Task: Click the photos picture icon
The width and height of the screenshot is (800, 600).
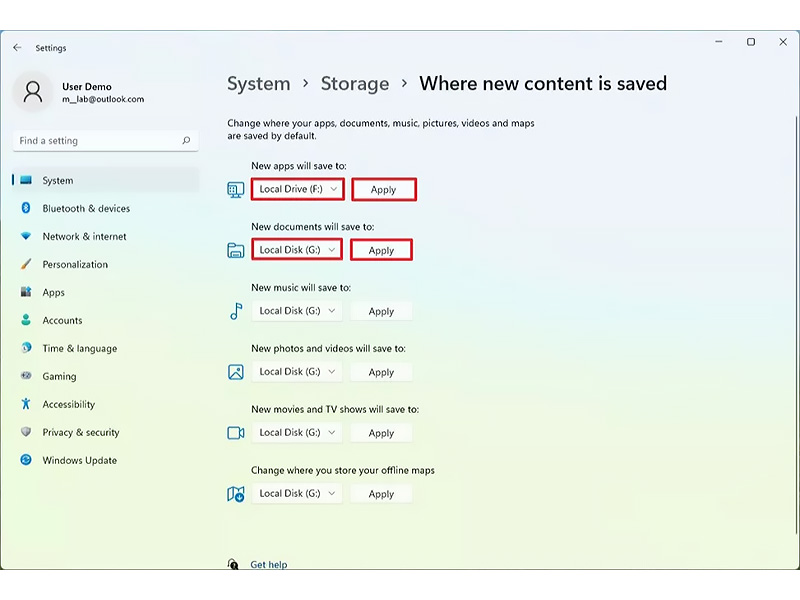Action: pyautogui.click(x=236, y=372)
